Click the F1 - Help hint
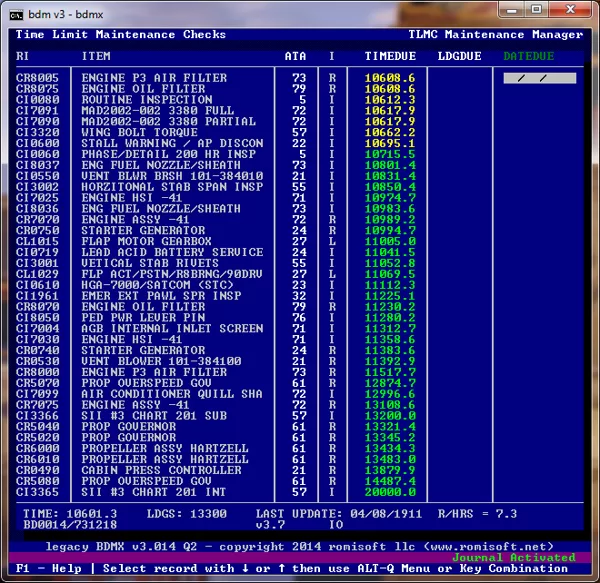 click(x=49, y=568)
